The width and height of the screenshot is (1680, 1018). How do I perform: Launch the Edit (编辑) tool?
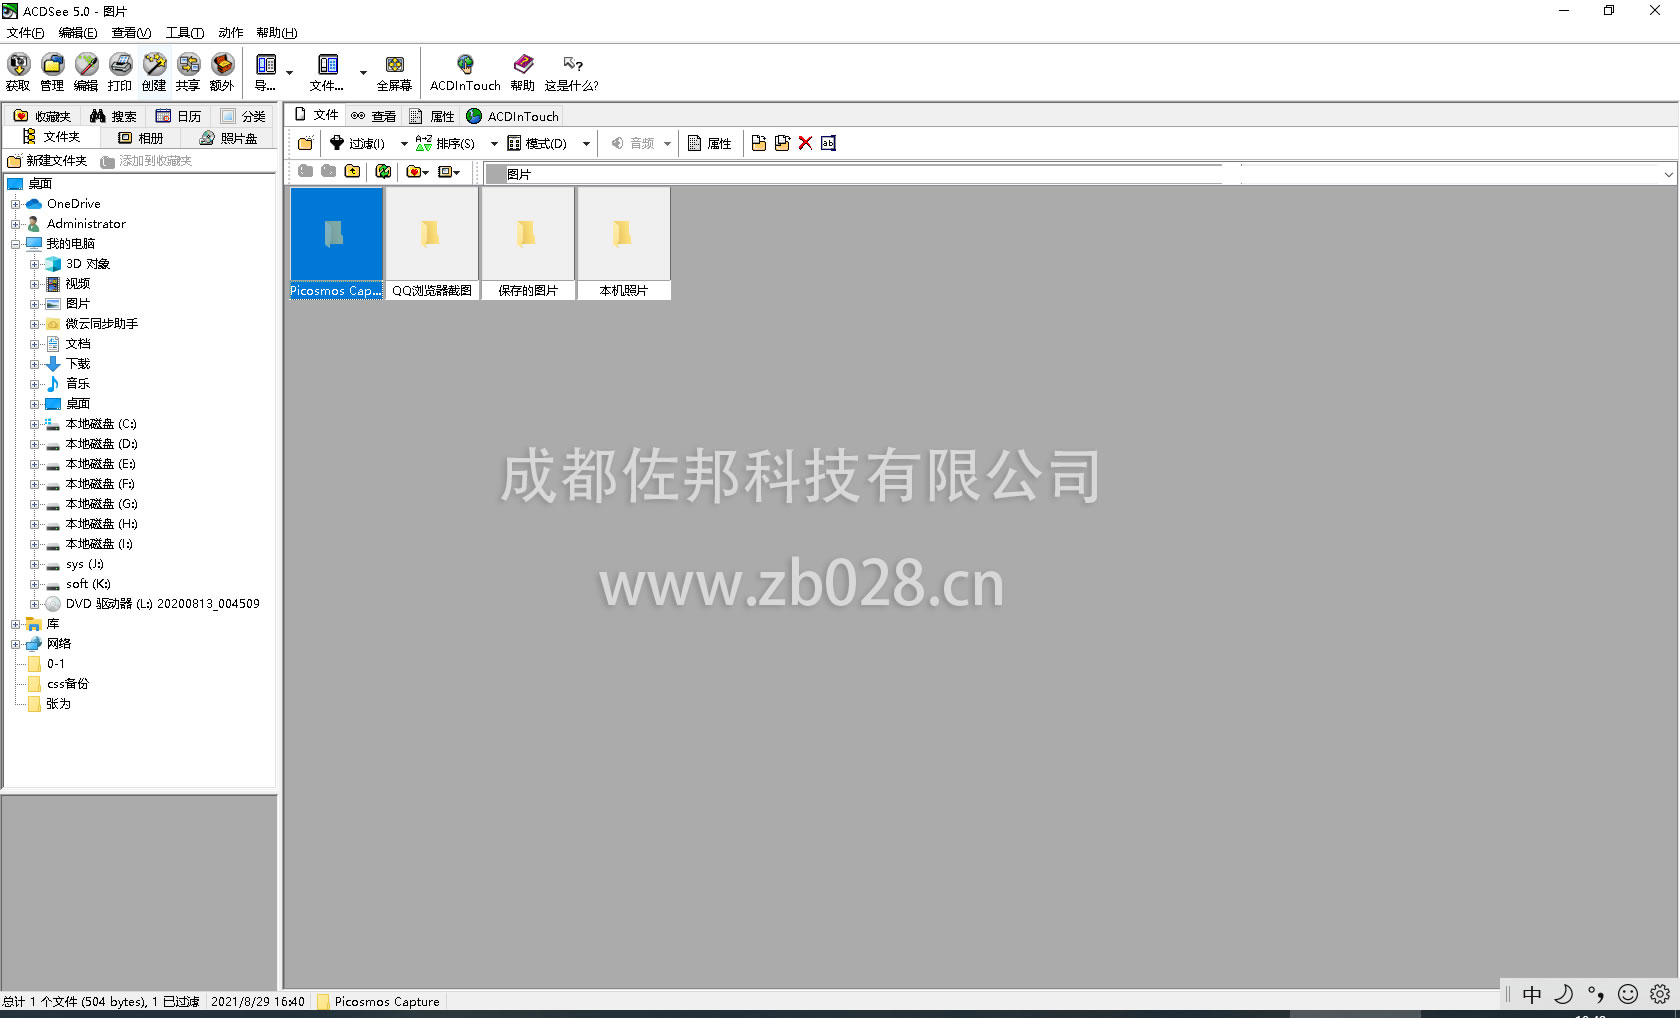[86, 72]
